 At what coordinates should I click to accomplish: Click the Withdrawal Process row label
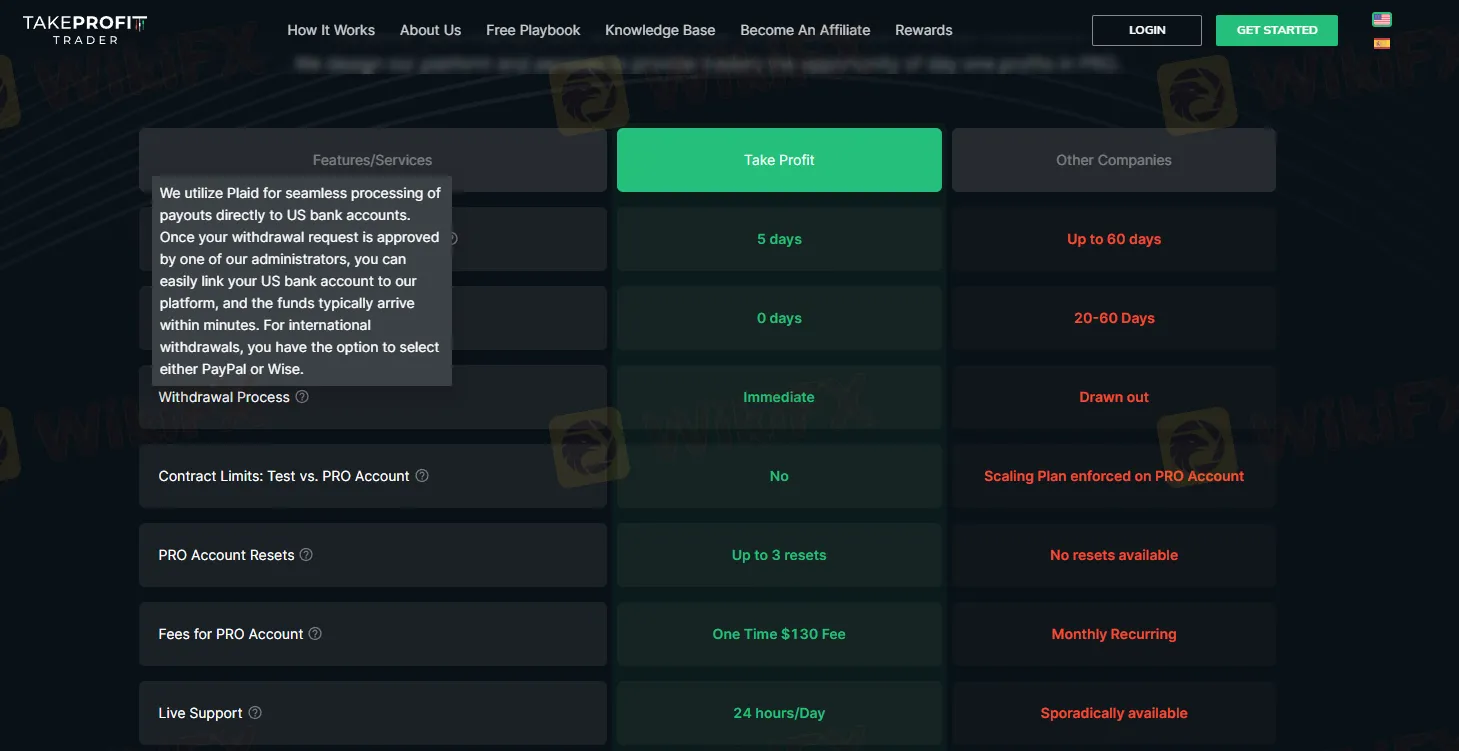224,397
